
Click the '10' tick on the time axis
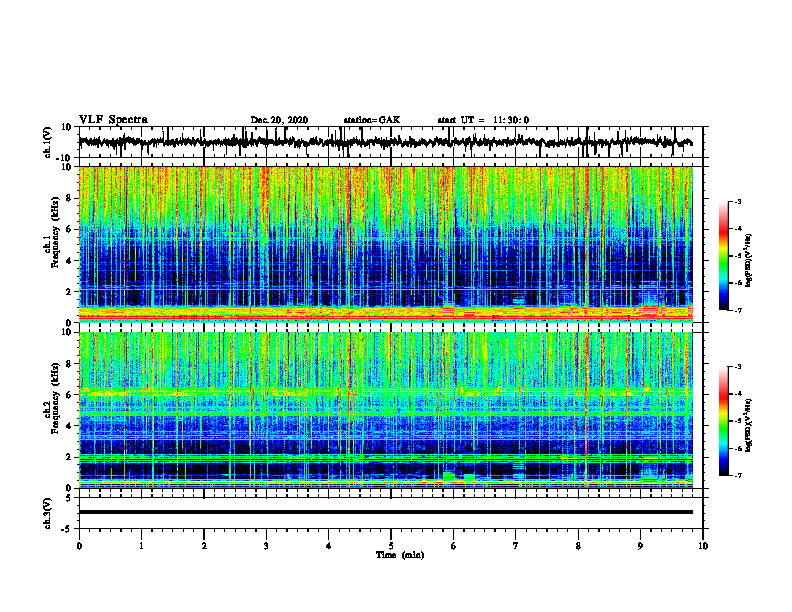[x=703, y=546]
